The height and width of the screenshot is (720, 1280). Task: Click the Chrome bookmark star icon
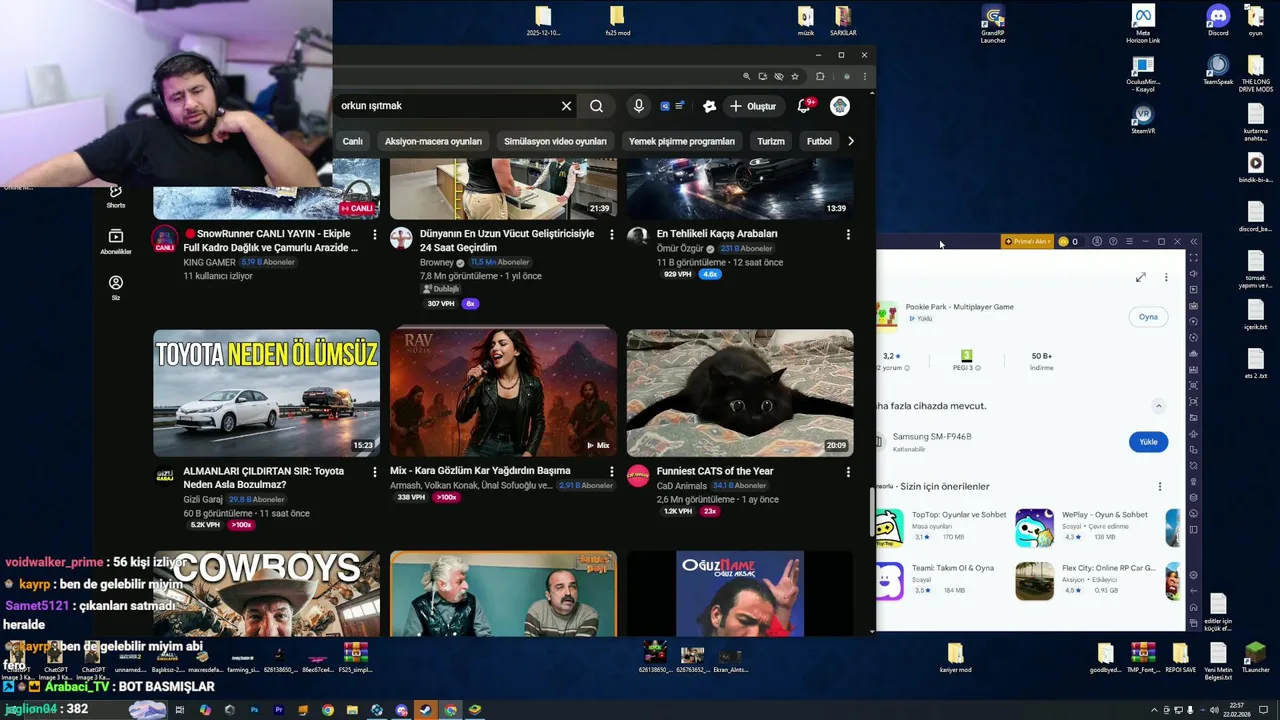pos(795,76)
